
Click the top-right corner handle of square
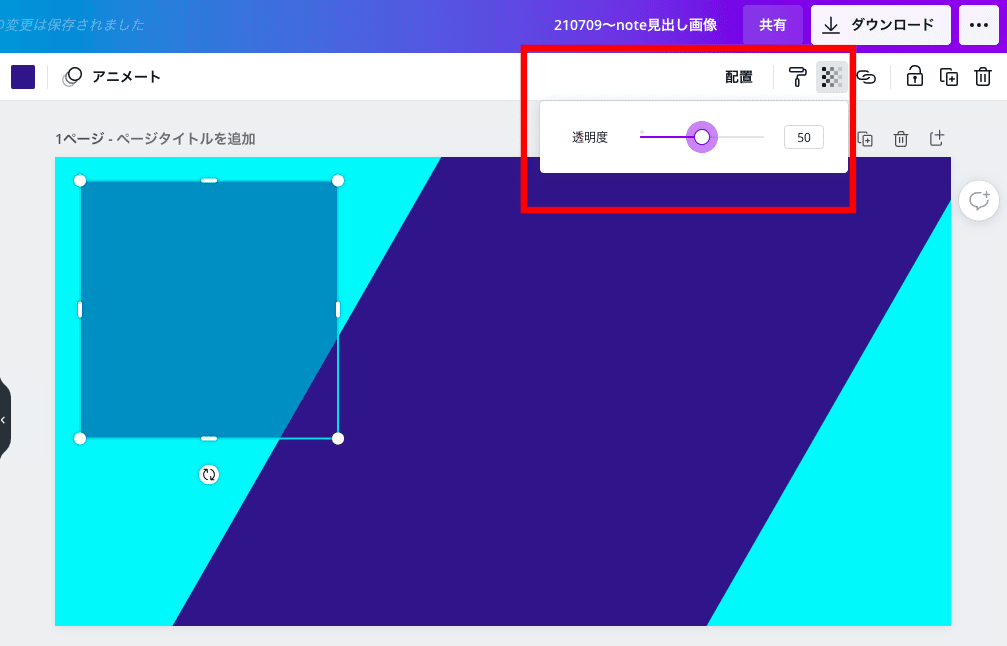tap(338, 181)
